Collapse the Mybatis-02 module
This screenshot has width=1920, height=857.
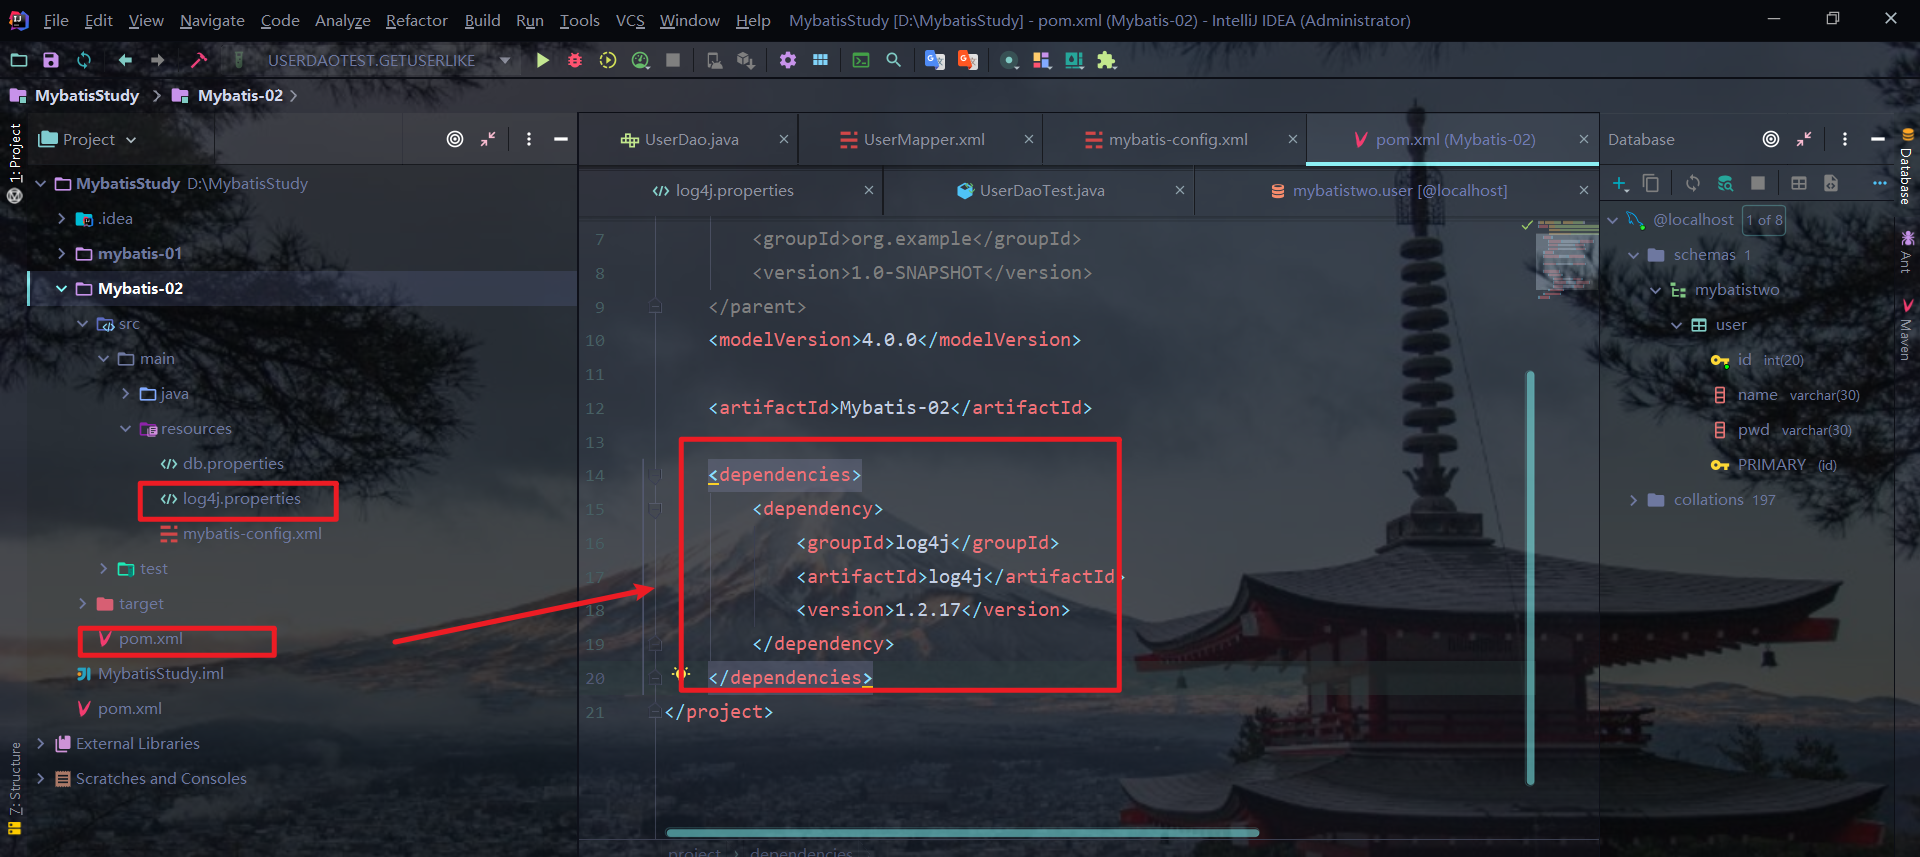point(62,289)
